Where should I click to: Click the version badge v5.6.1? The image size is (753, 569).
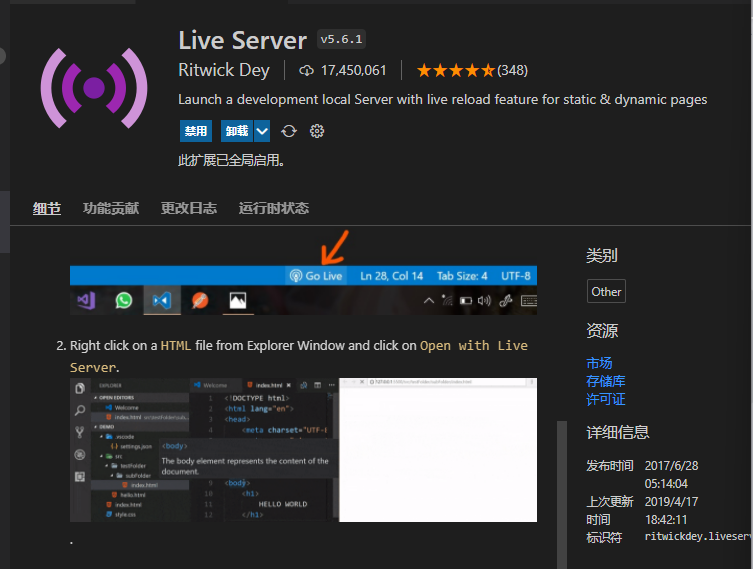[x=341, y=39]
